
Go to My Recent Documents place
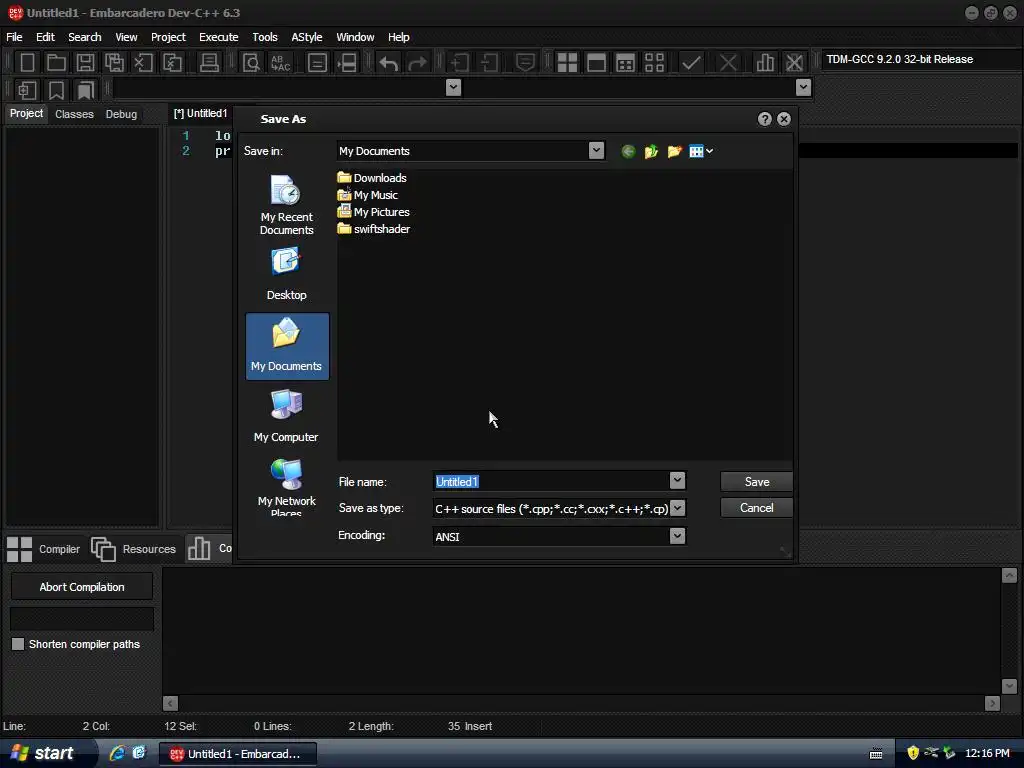(x=286, y=205)
